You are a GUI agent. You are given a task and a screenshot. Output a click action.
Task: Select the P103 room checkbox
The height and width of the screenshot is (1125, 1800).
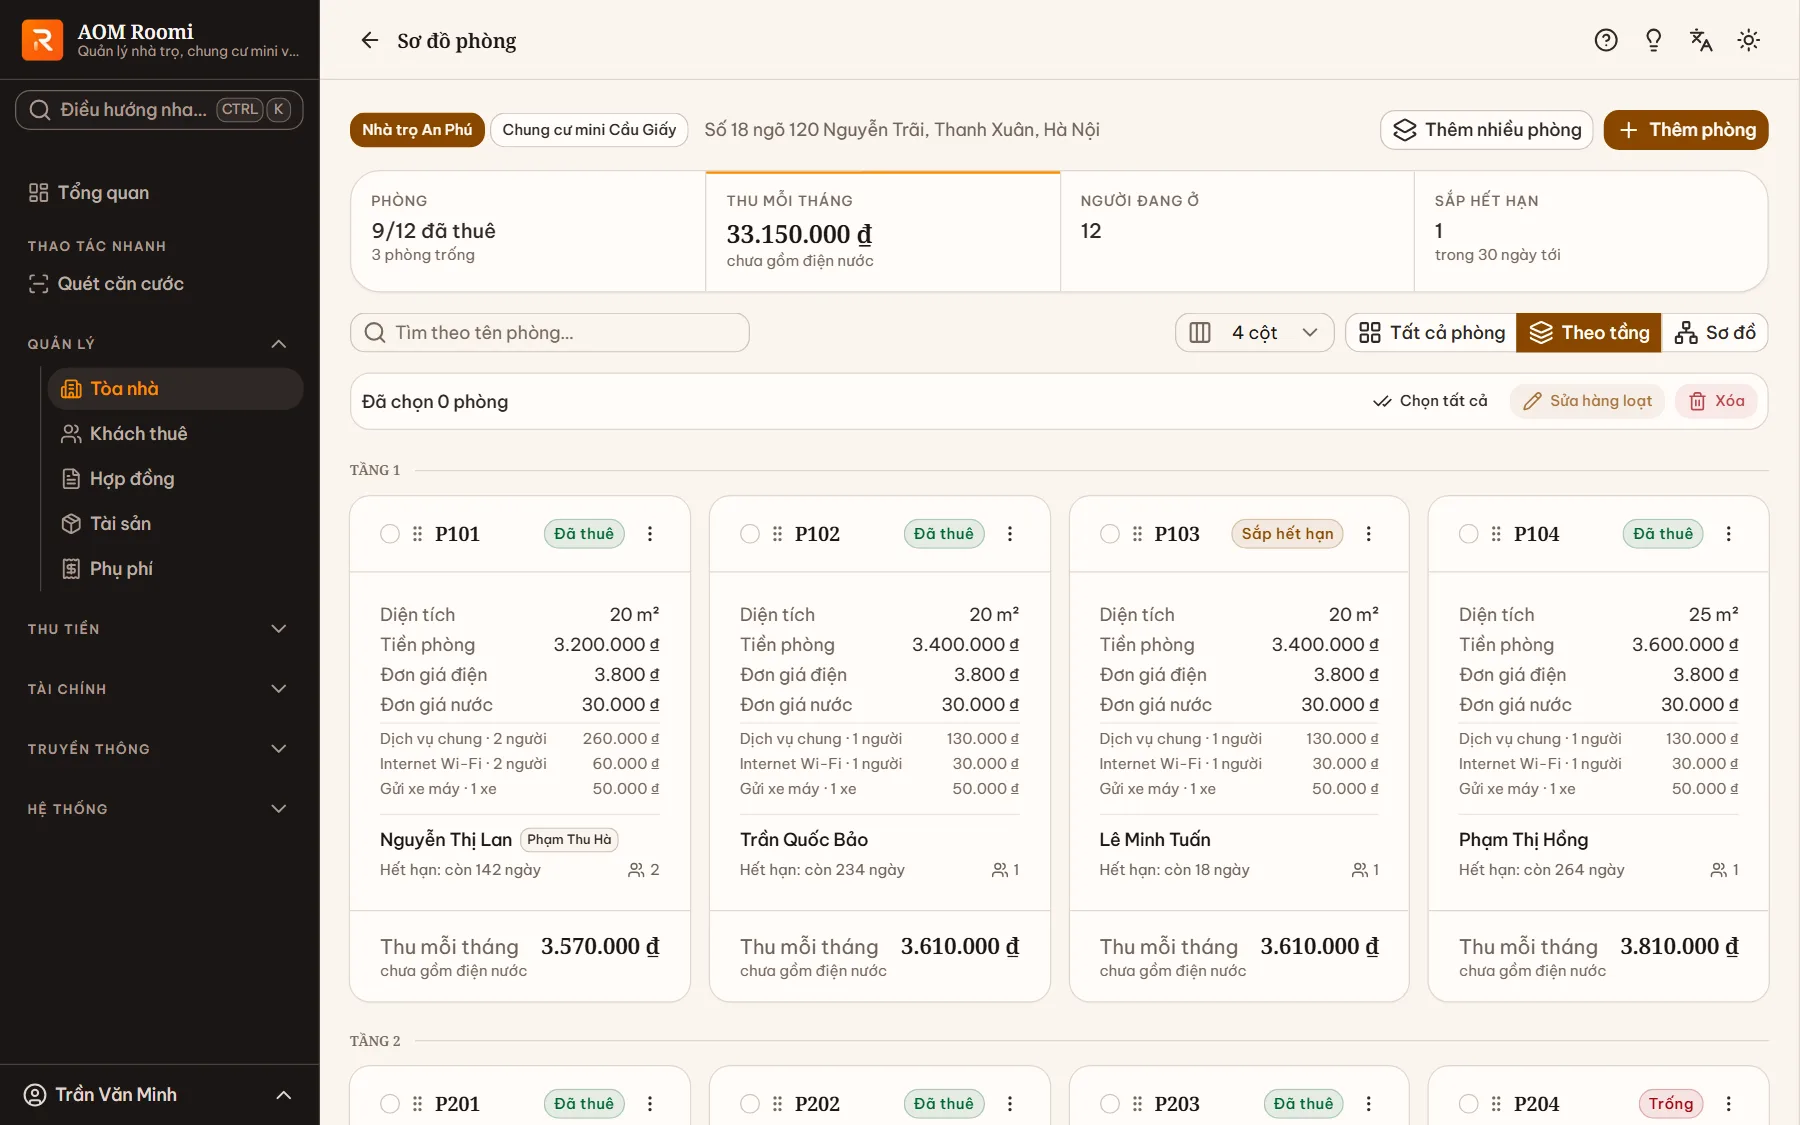click(x=1110, y=534)
